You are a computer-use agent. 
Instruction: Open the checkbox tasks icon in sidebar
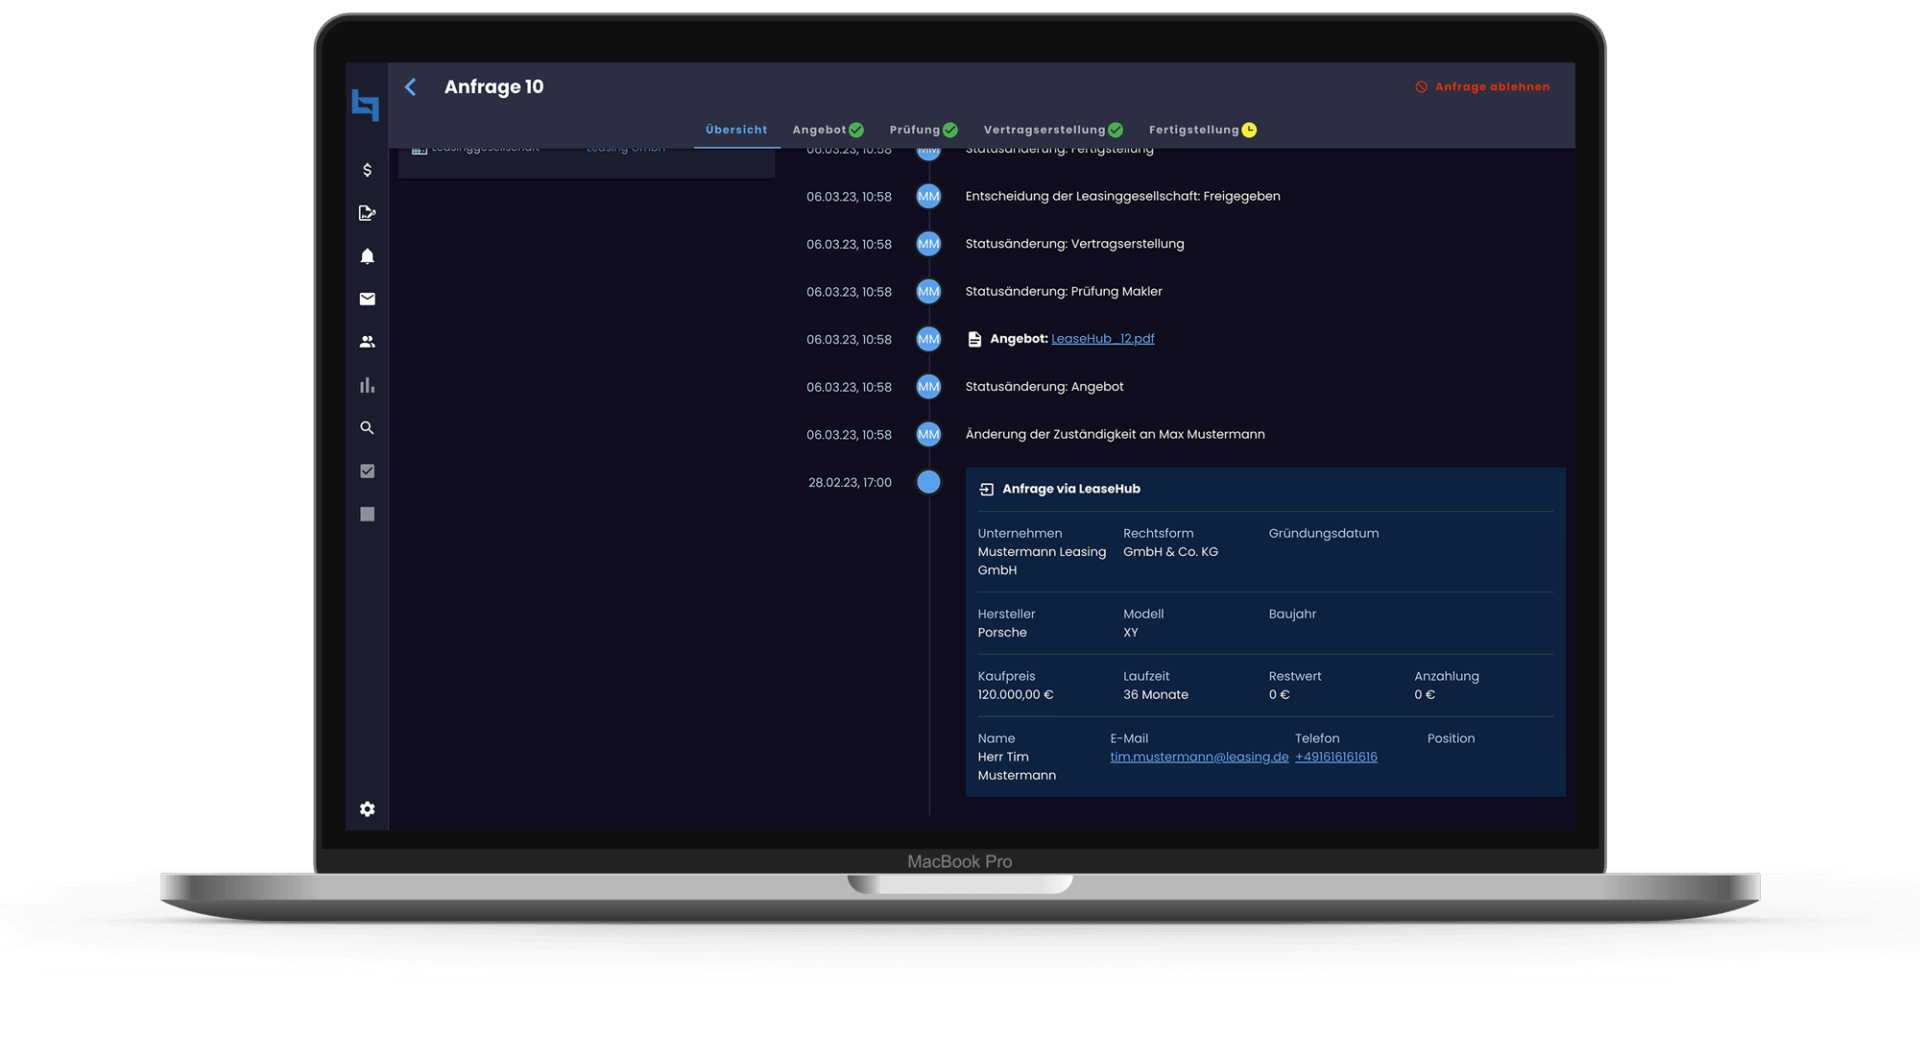(x=367, y=471)
